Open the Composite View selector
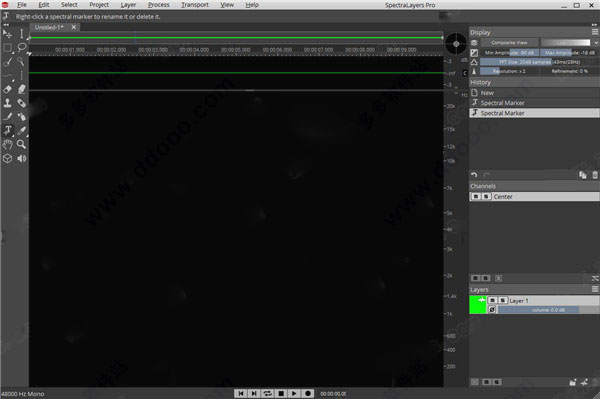Image resolution: width=600 pixels, height=399 pixels. (509, 42)
